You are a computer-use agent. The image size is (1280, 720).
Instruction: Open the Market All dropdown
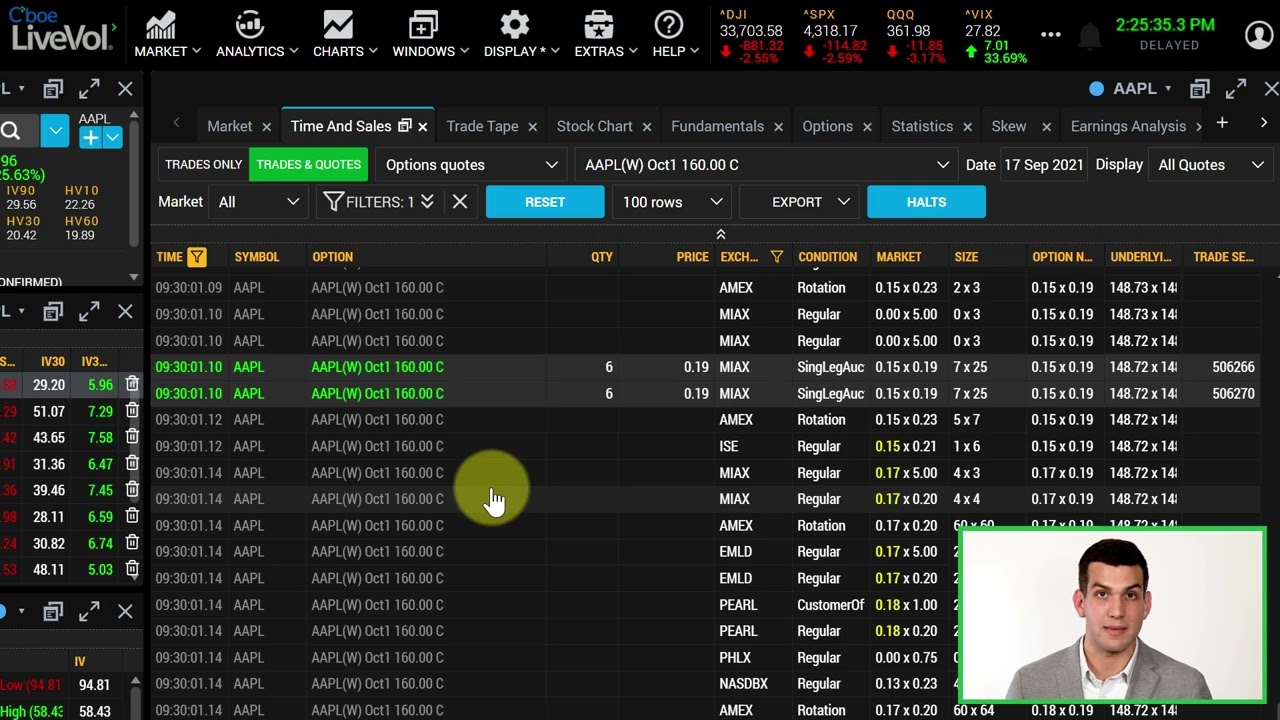(x=259, y=202)
